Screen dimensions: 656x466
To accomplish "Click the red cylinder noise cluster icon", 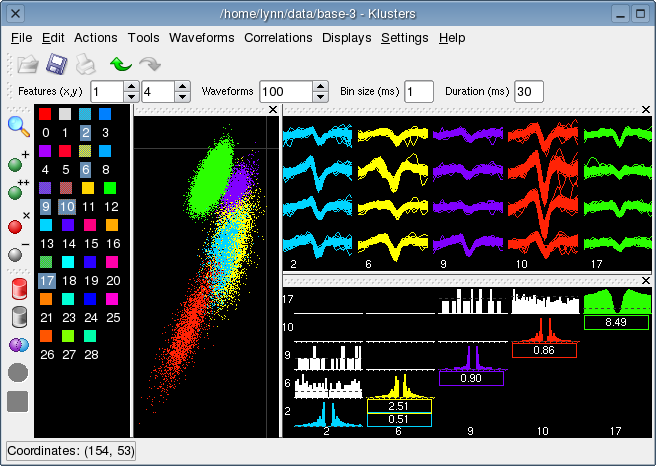I will [x=18, y=289].
